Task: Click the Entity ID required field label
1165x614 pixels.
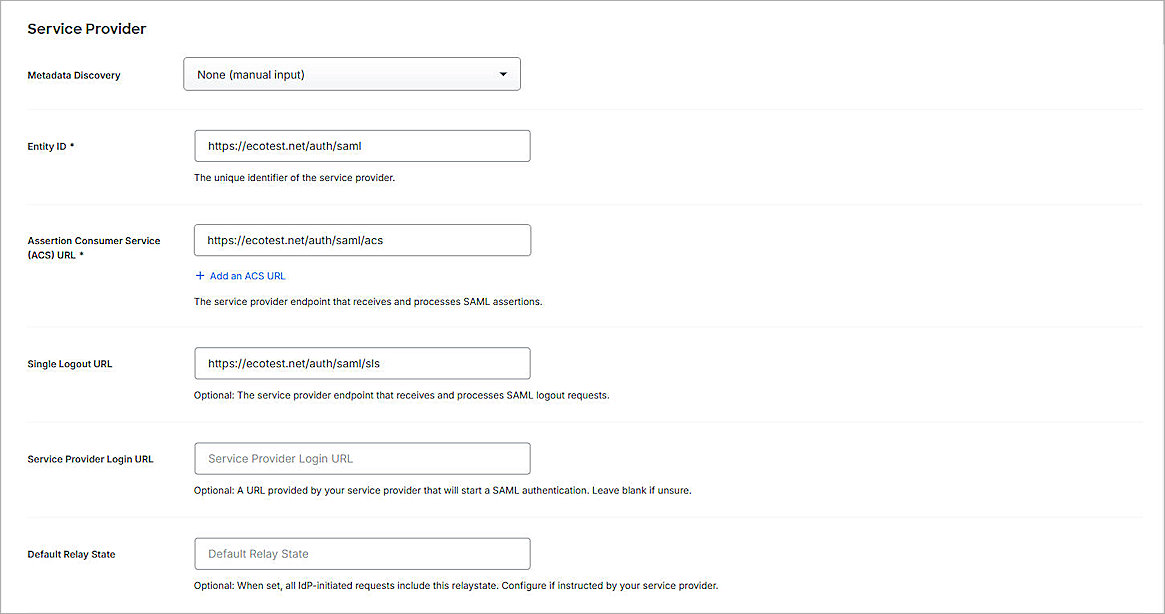Action: [x=50, y=145]
